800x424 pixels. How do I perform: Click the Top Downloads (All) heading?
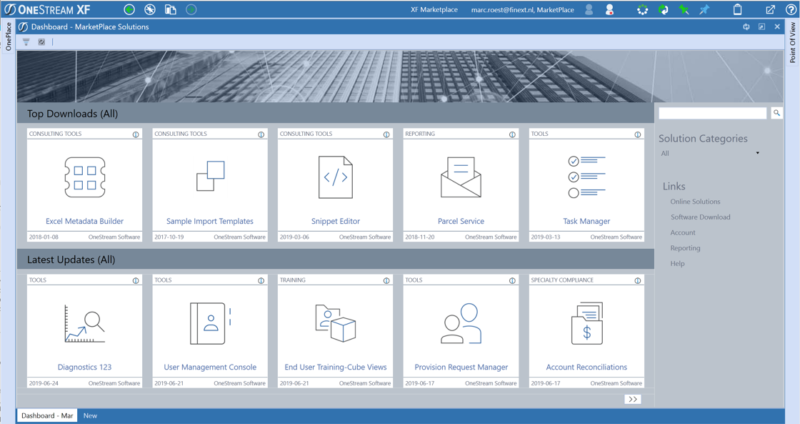[72, 114]
